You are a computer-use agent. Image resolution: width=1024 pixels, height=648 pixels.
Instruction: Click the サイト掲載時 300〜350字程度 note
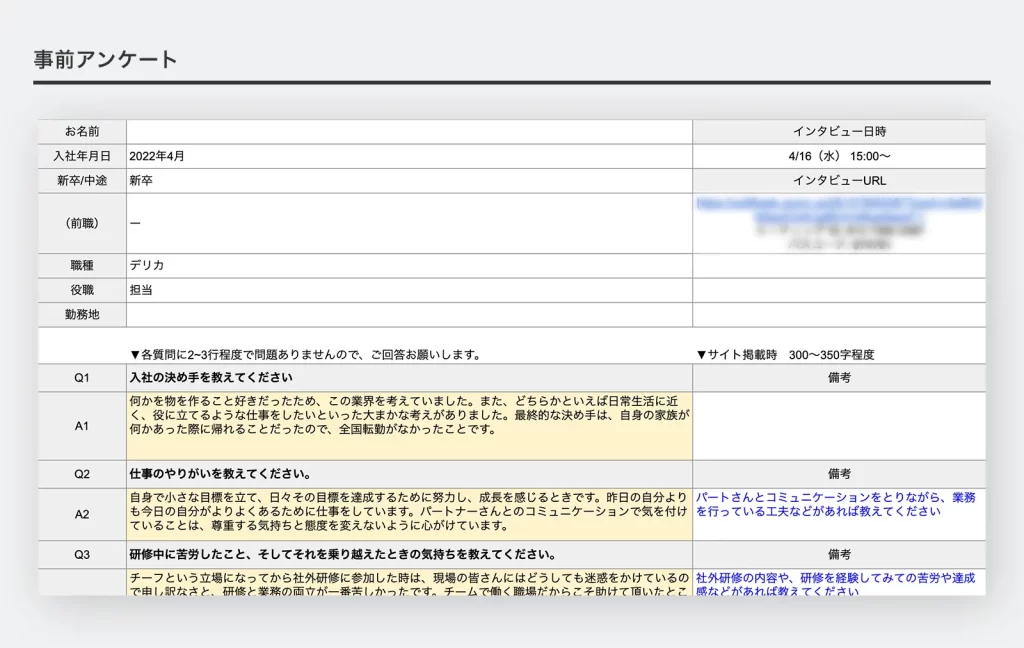coord(785,354)
